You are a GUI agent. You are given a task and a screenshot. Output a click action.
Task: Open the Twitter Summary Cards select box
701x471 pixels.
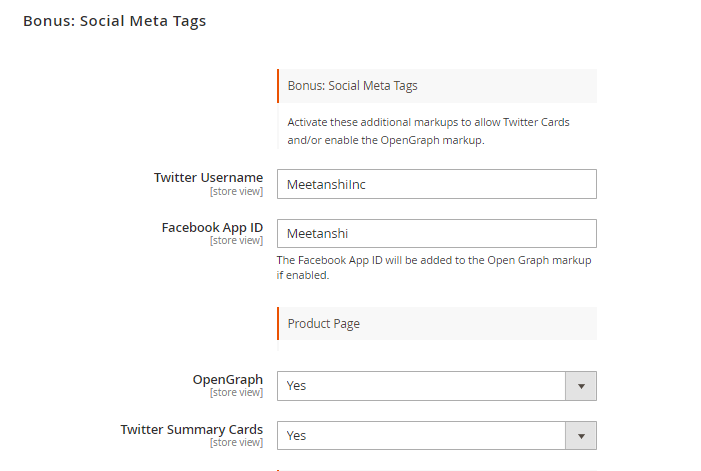[437, 436]
